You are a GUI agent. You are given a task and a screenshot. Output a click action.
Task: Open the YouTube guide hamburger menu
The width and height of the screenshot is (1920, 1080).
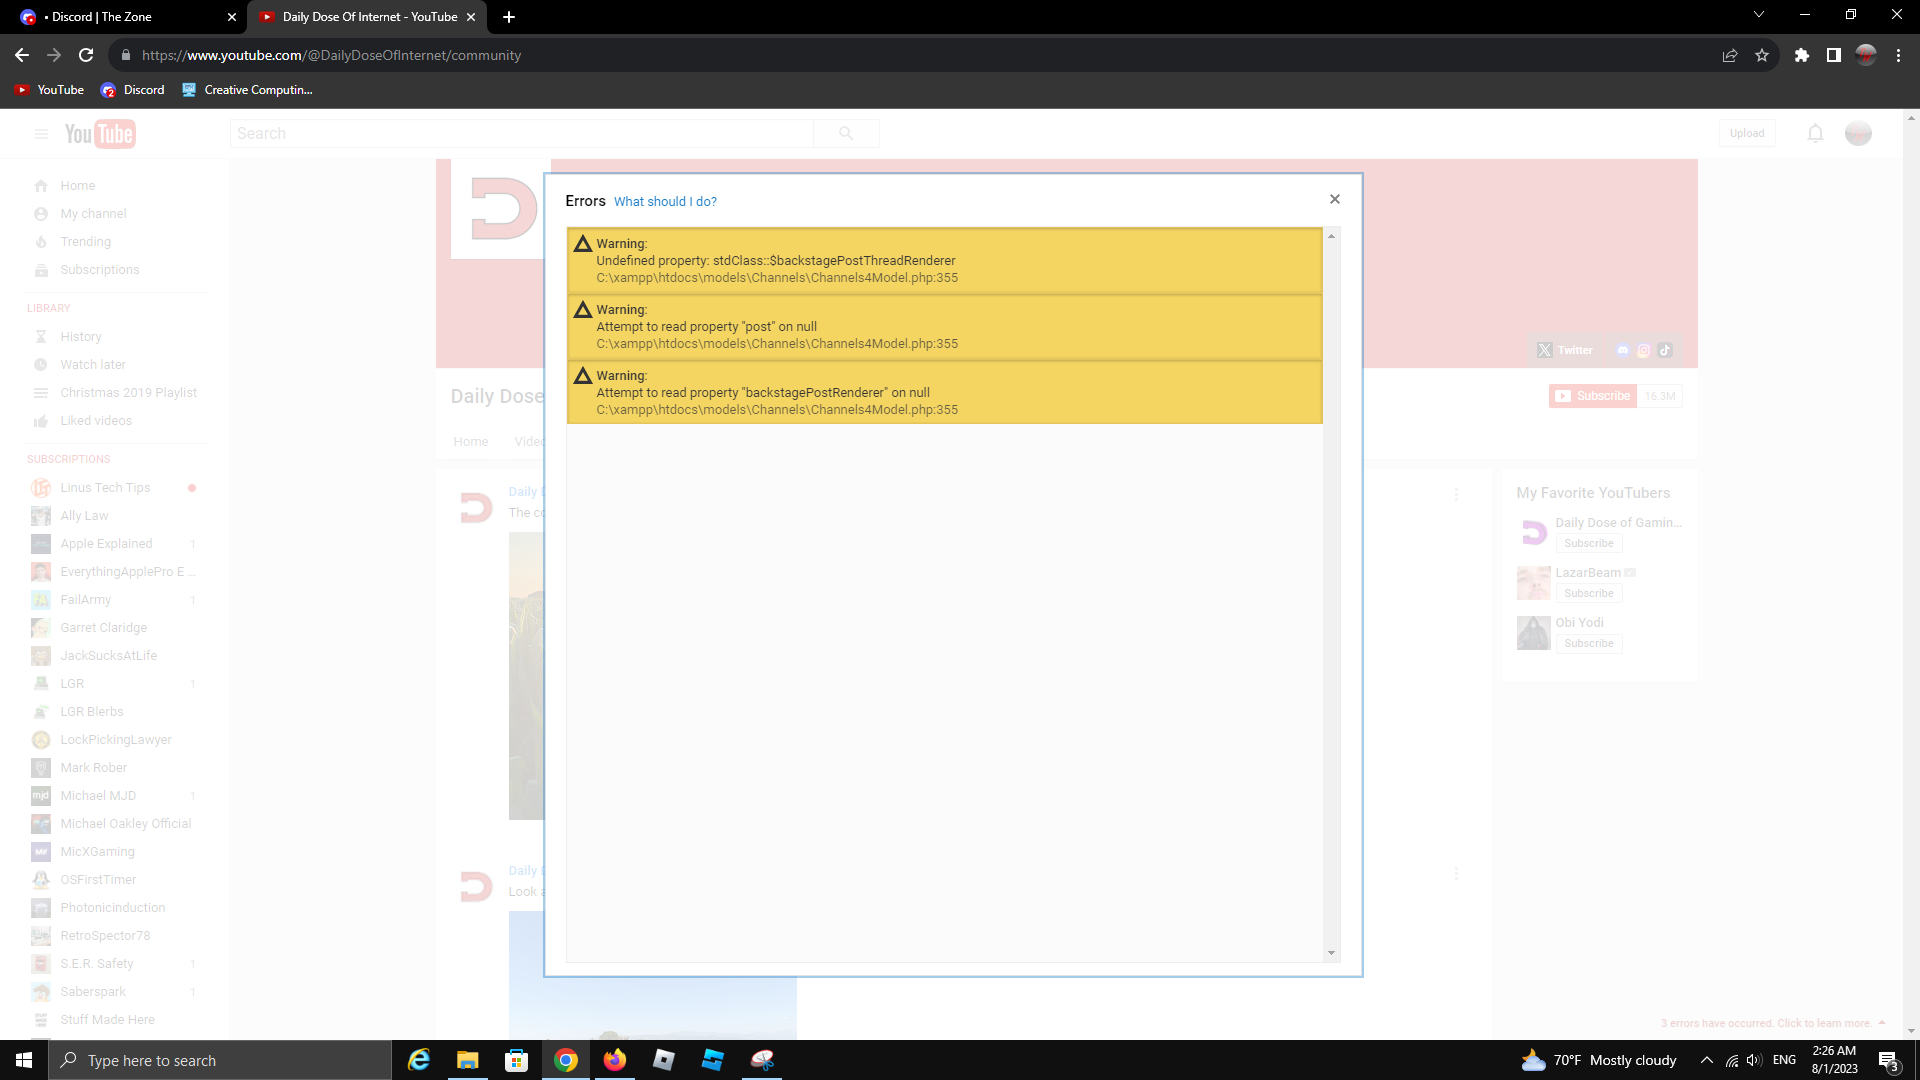click(x=41, y=133)
